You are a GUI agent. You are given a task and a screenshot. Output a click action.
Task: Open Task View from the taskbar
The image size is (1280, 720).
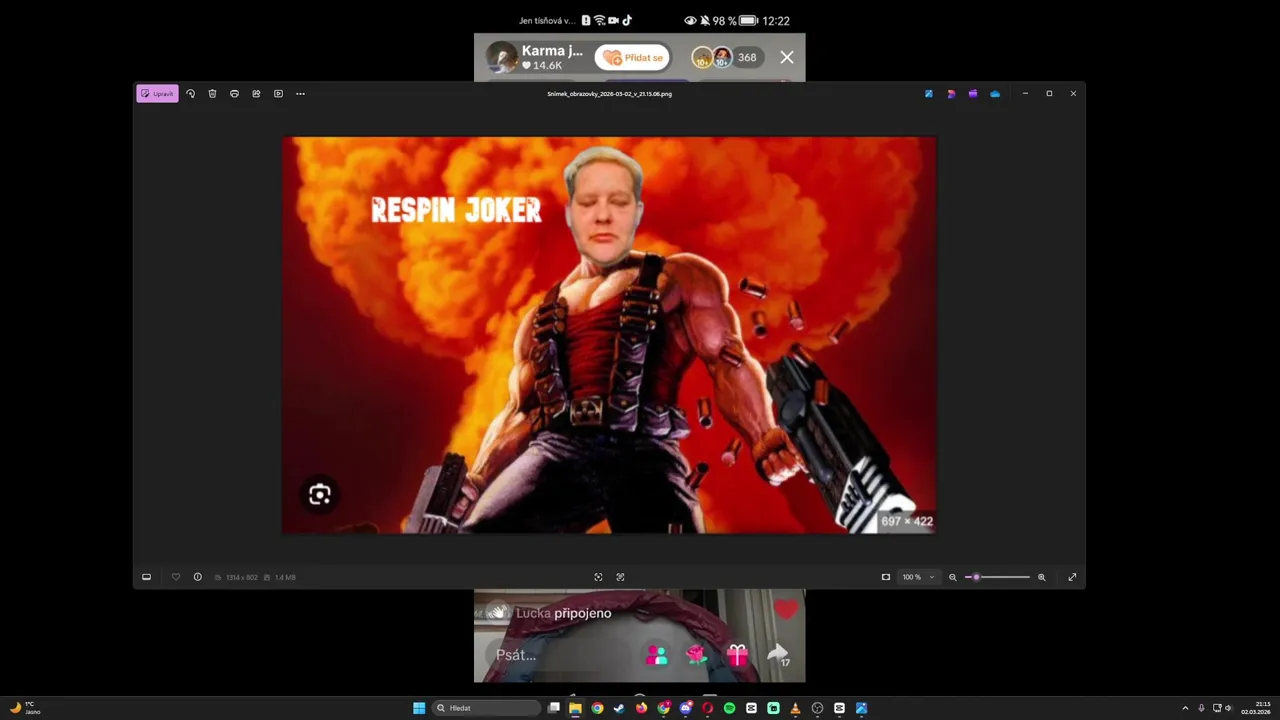(x=553, y=708)
